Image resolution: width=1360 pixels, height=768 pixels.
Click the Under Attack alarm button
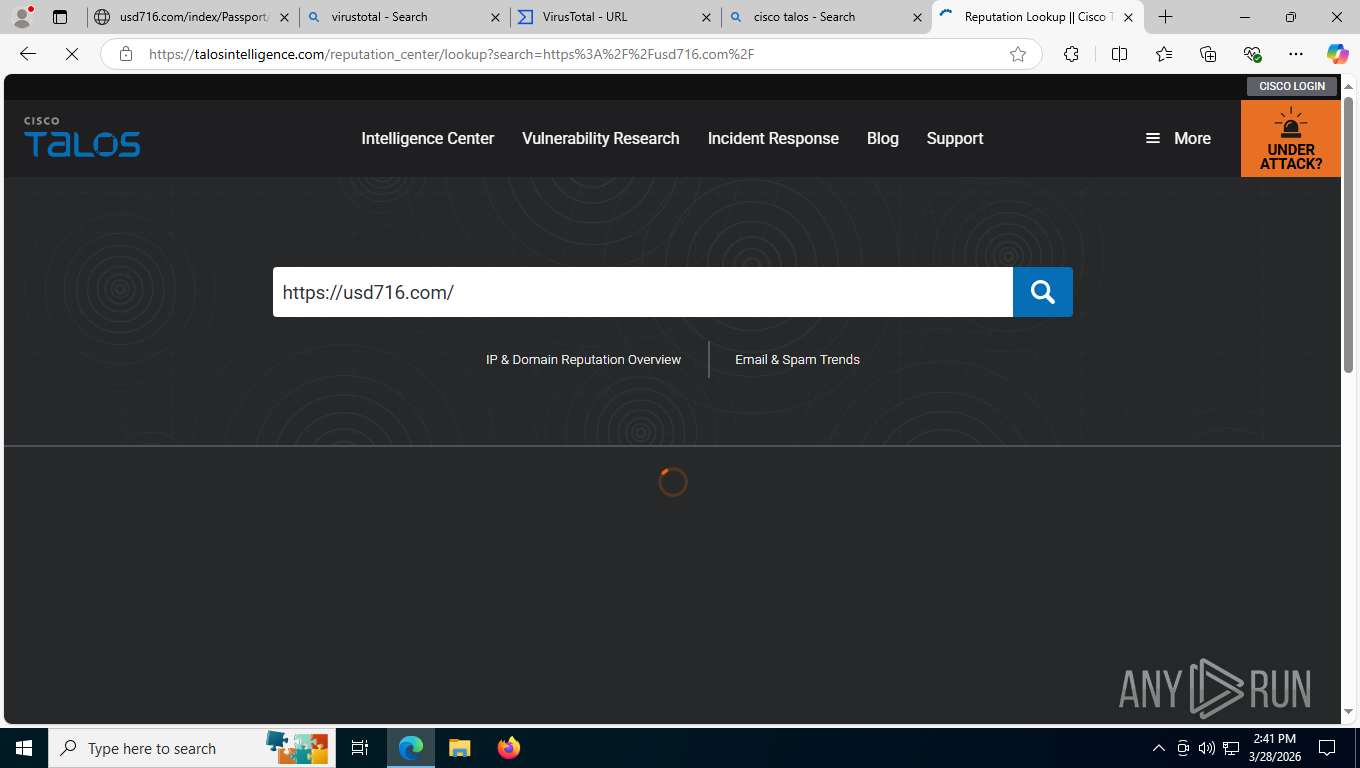pos(1290,139)
